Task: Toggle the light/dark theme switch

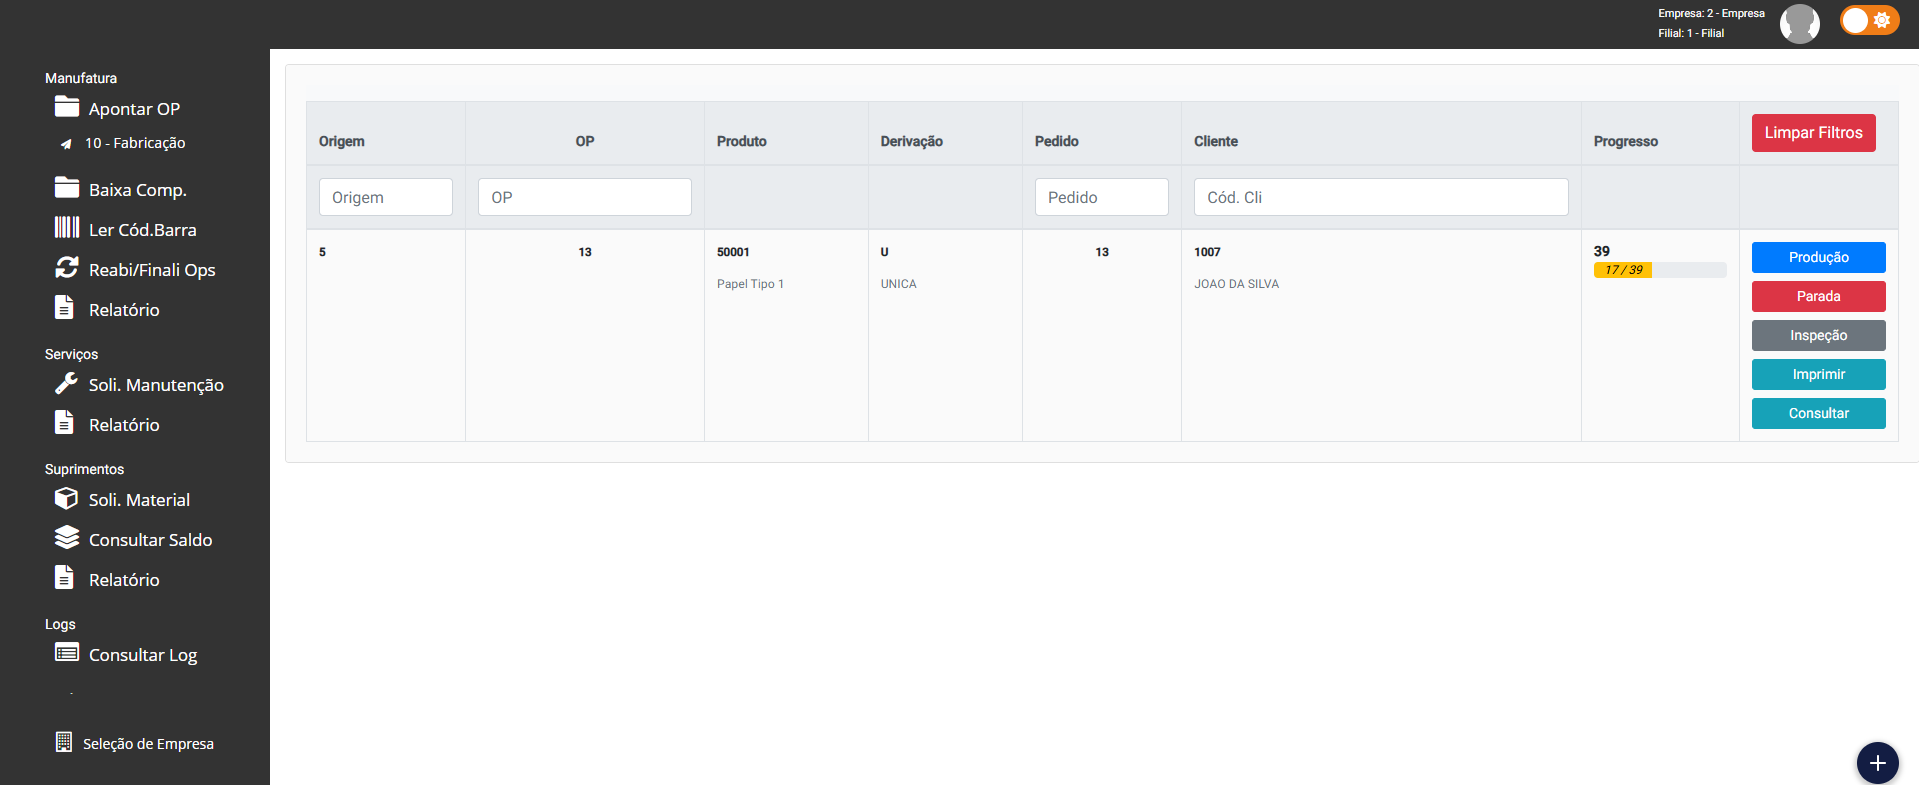Action: pyautogui.click(x=1868, y=20)
